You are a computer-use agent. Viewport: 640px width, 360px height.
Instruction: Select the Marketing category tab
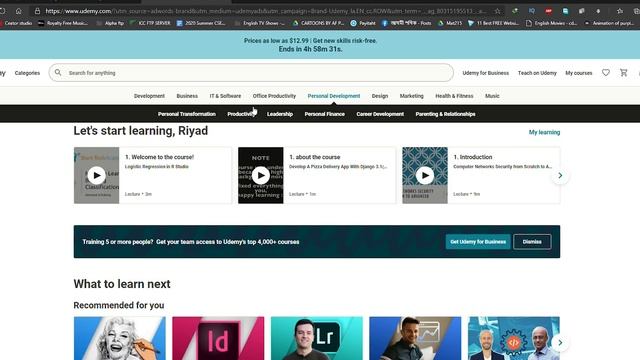[x=411, y=96]
